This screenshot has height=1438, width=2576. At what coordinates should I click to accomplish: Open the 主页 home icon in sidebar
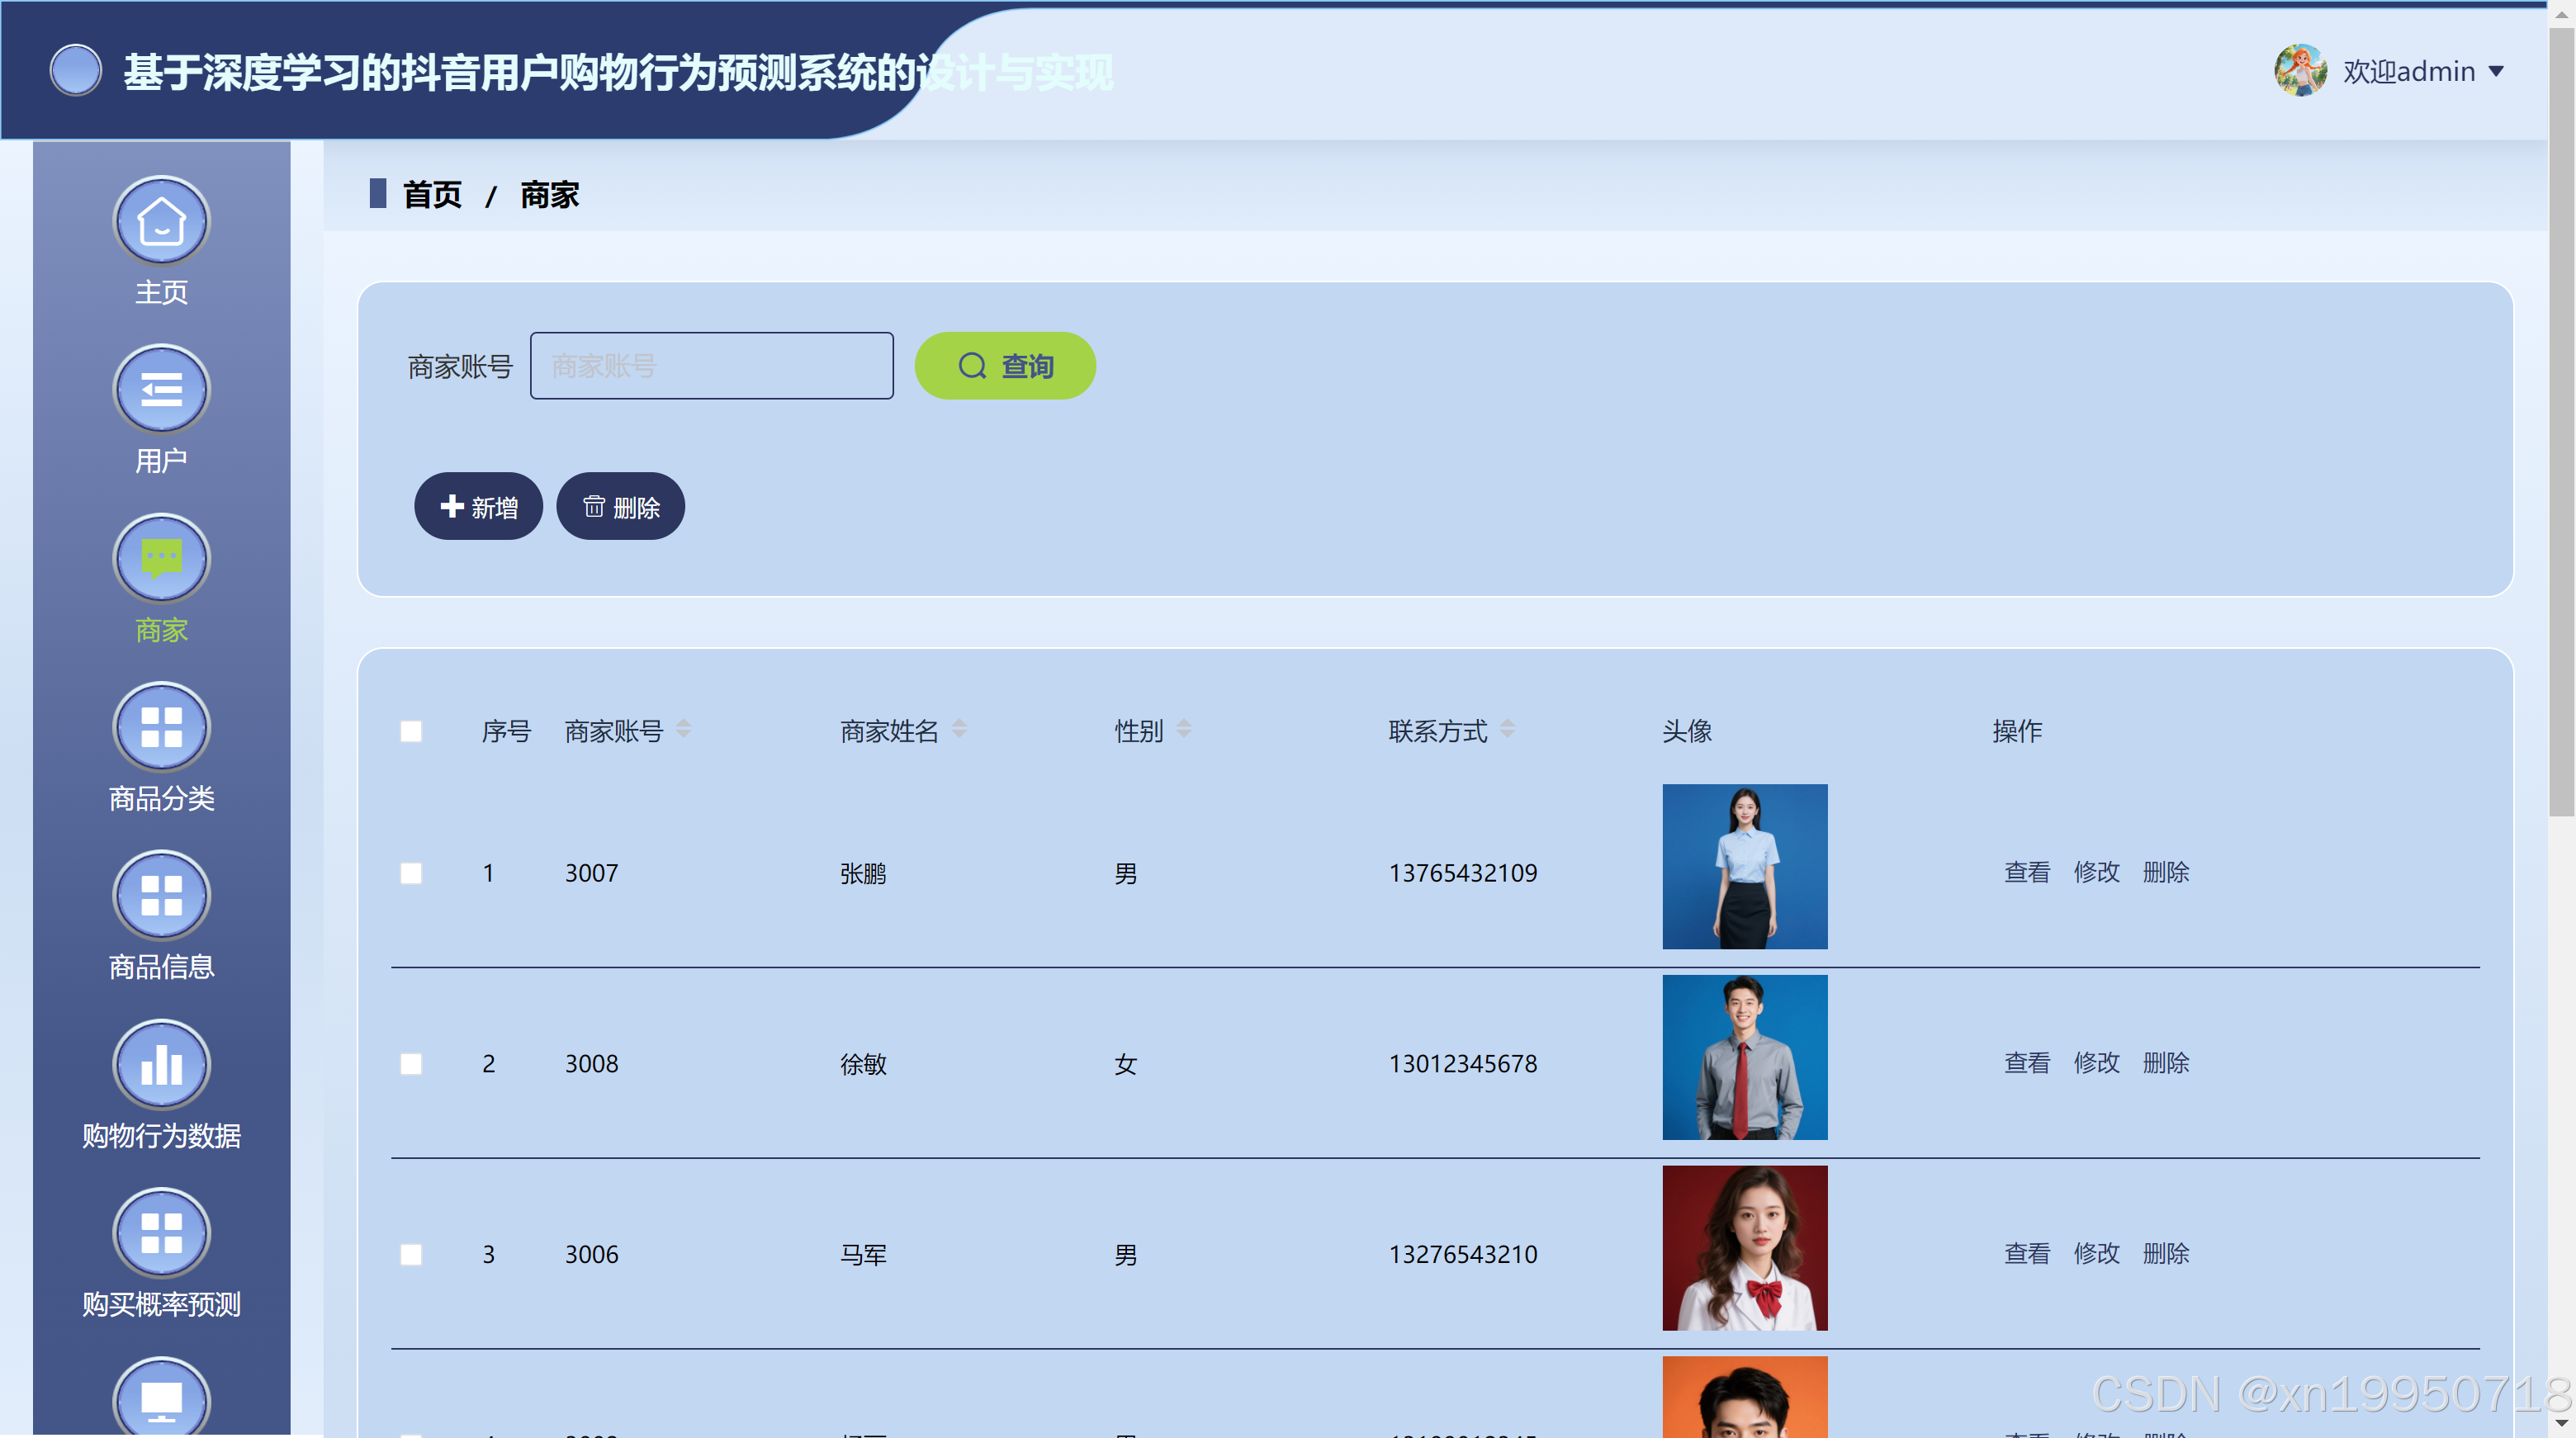161,221
